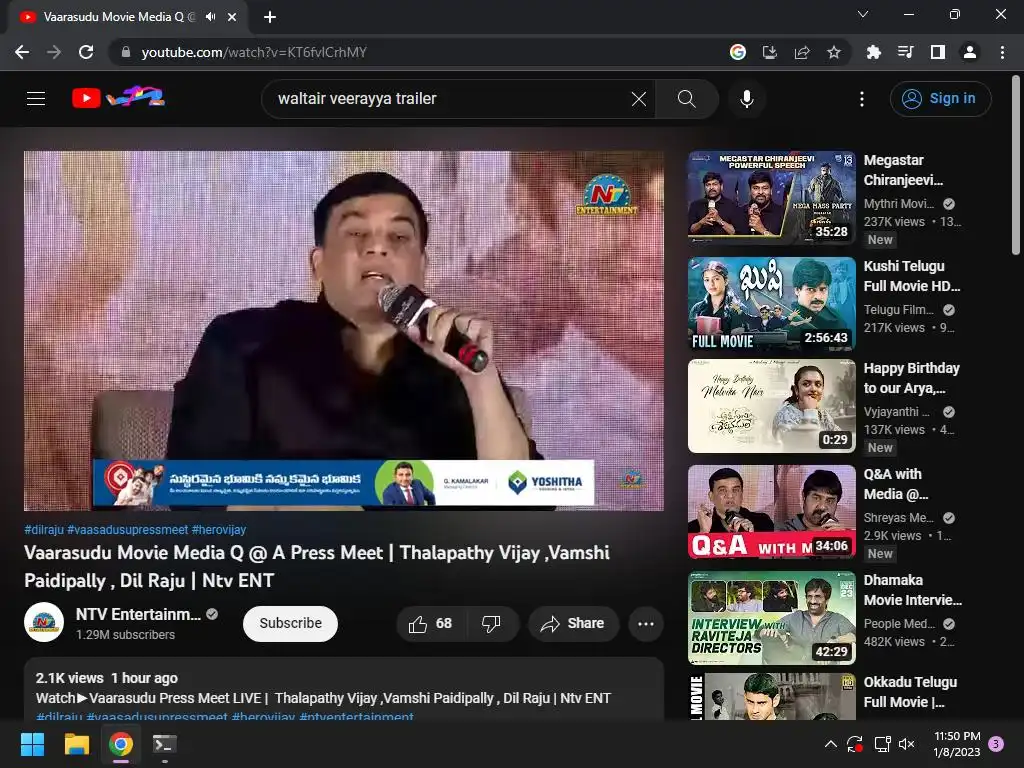This screenshot has width=1024, height=768.
Task: Click the browser forward arrow
Action: point(54,52)
